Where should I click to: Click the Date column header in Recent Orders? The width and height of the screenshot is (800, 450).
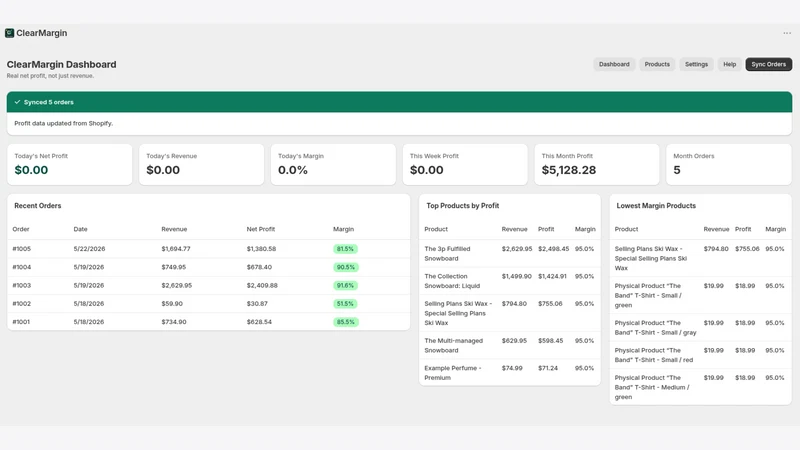(x=80, y=229)
